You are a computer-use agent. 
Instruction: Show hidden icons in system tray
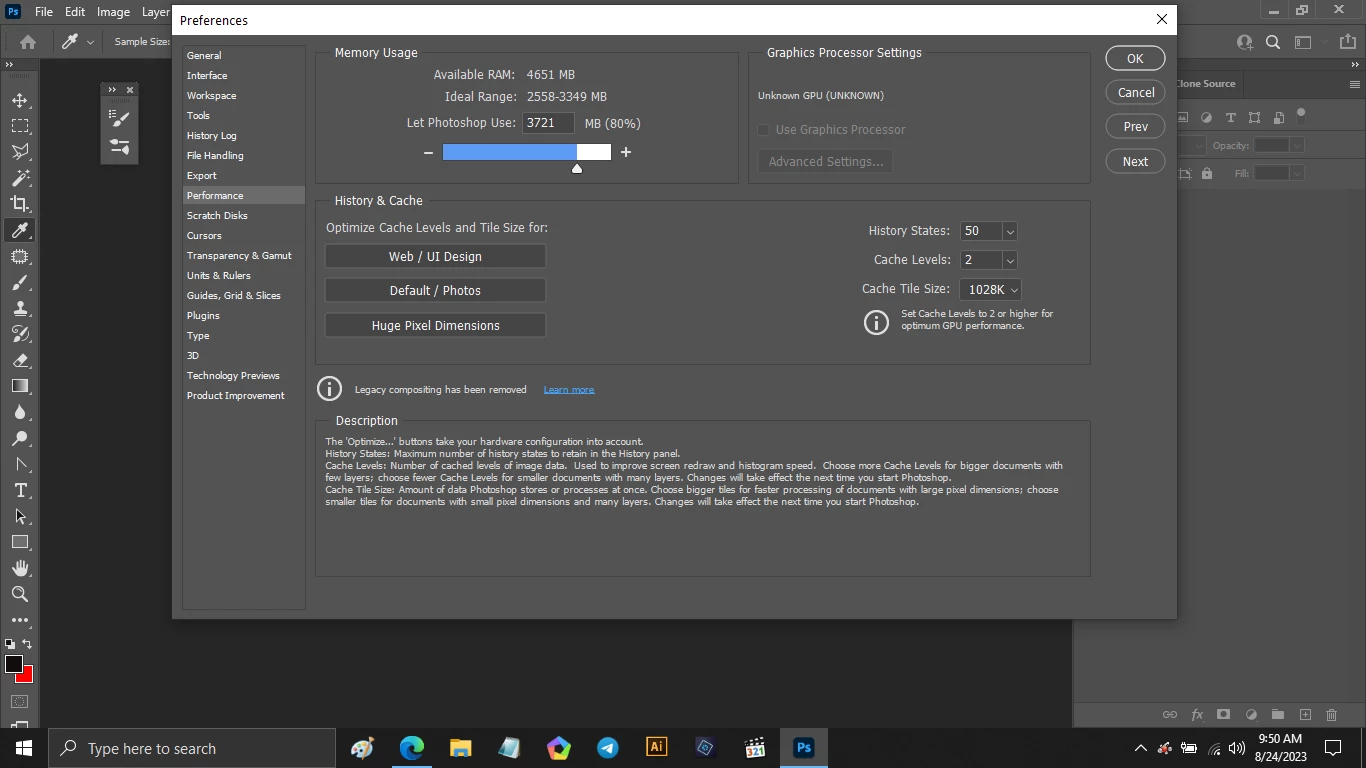click(1140, 748)
